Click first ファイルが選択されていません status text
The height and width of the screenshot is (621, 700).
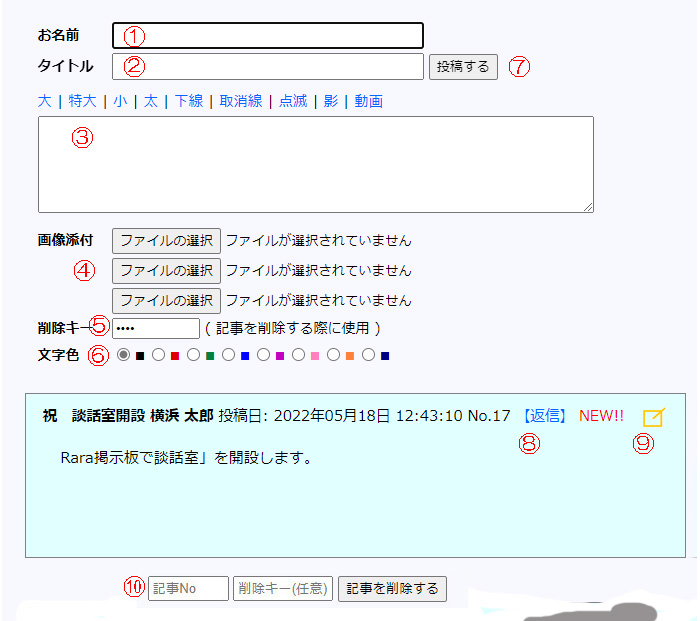tap(318, 241)
